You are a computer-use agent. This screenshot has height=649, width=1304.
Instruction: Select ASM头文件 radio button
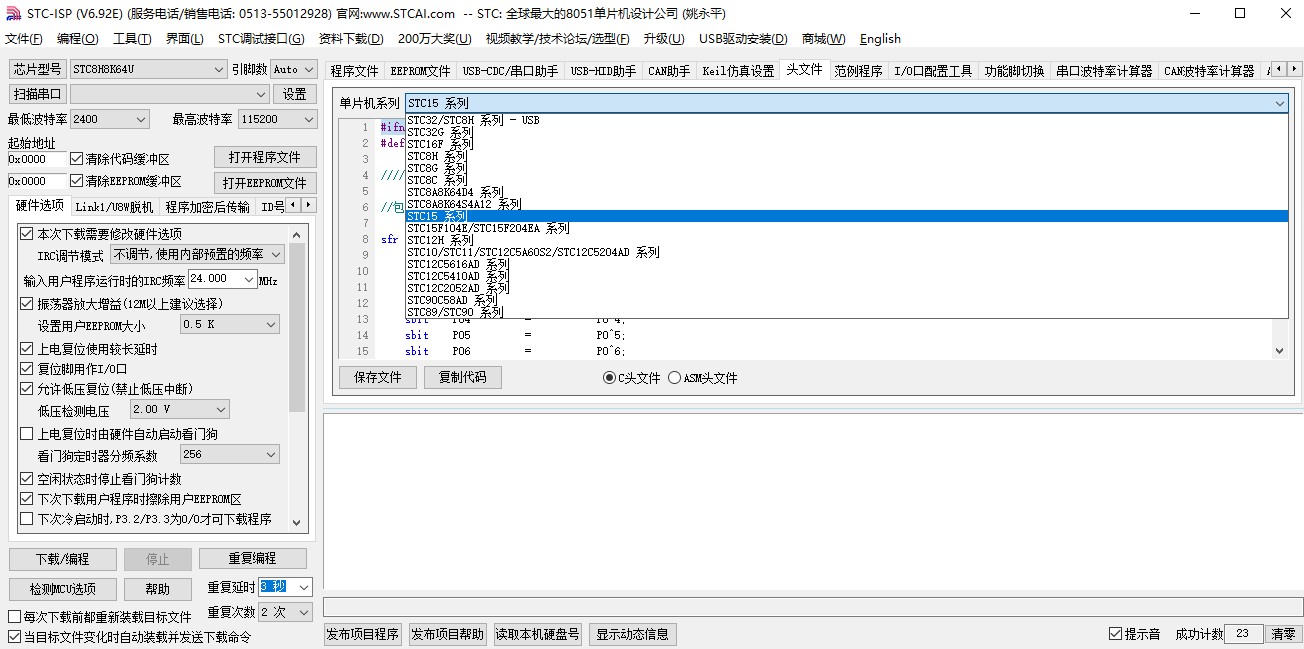pyautogui.click(x=674, y=378)
